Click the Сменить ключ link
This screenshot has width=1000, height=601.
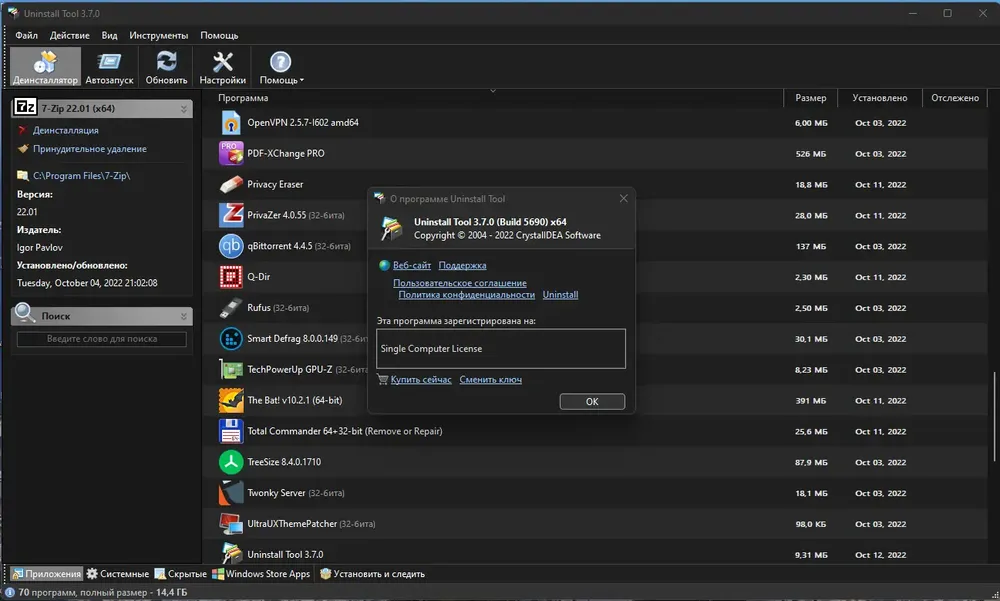pyautogui.click(x=490, y=380)
